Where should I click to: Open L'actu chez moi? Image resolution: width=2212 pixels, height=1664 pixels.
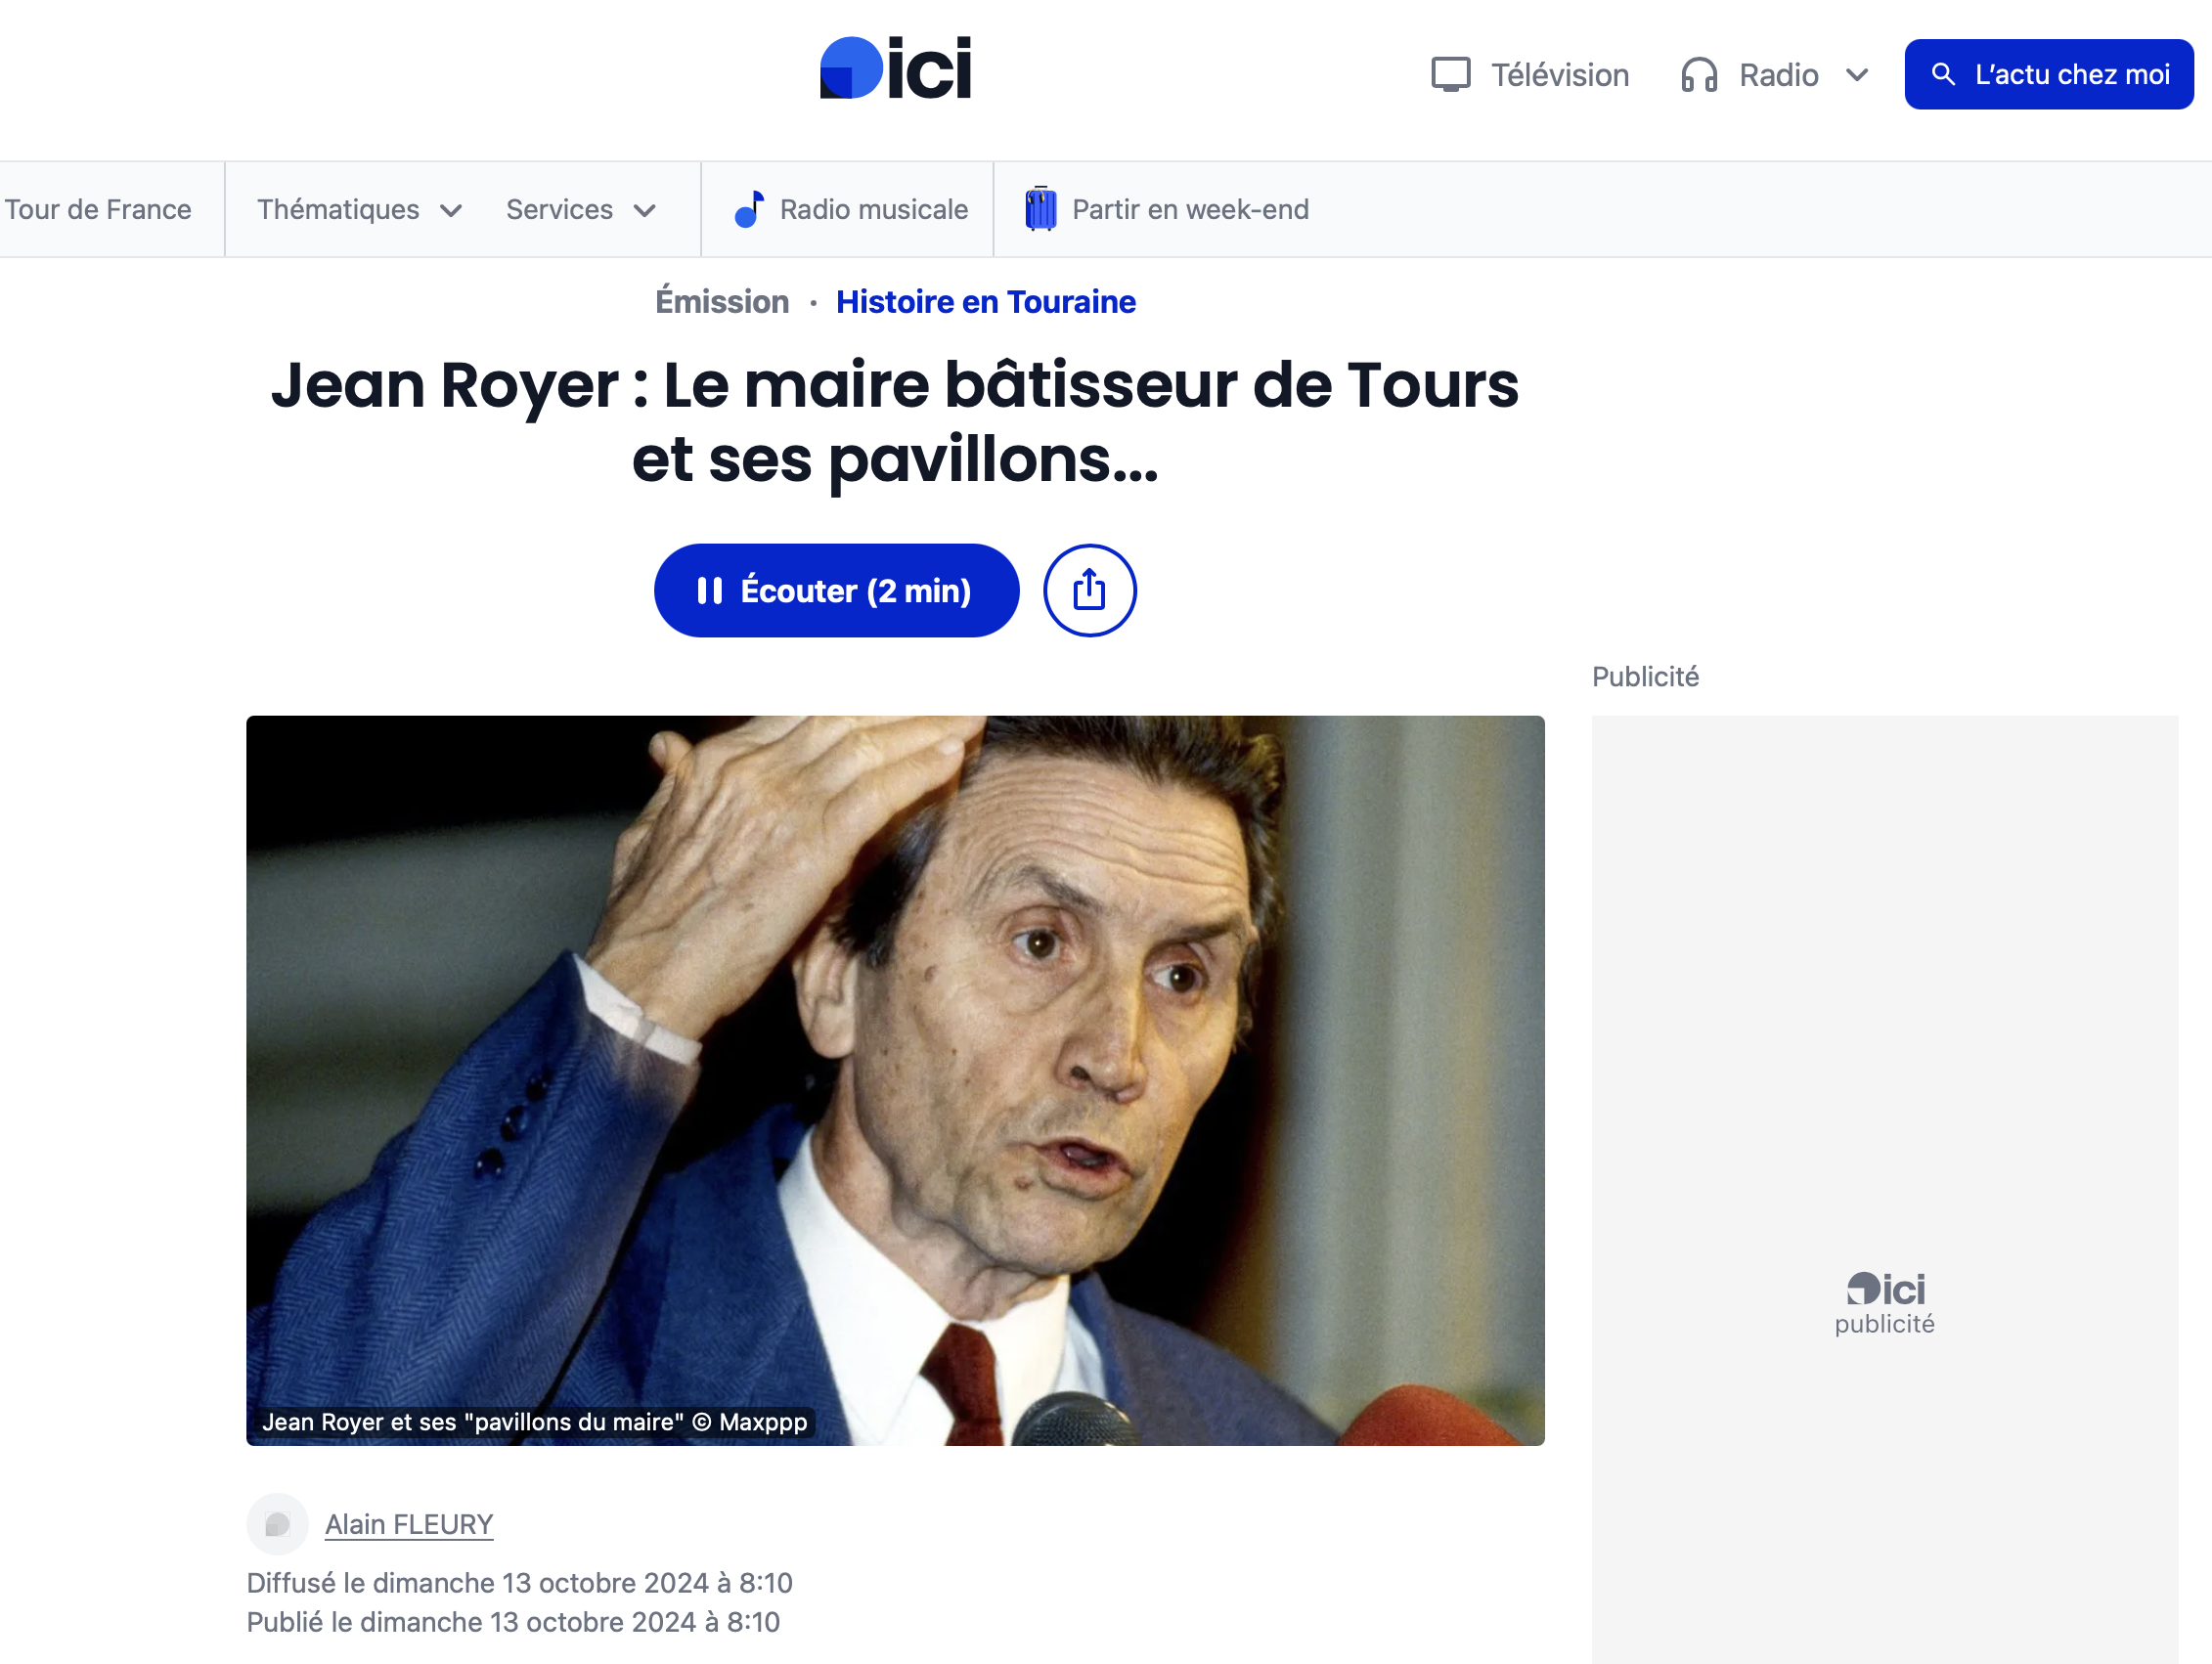click(x=2049, y=74)
